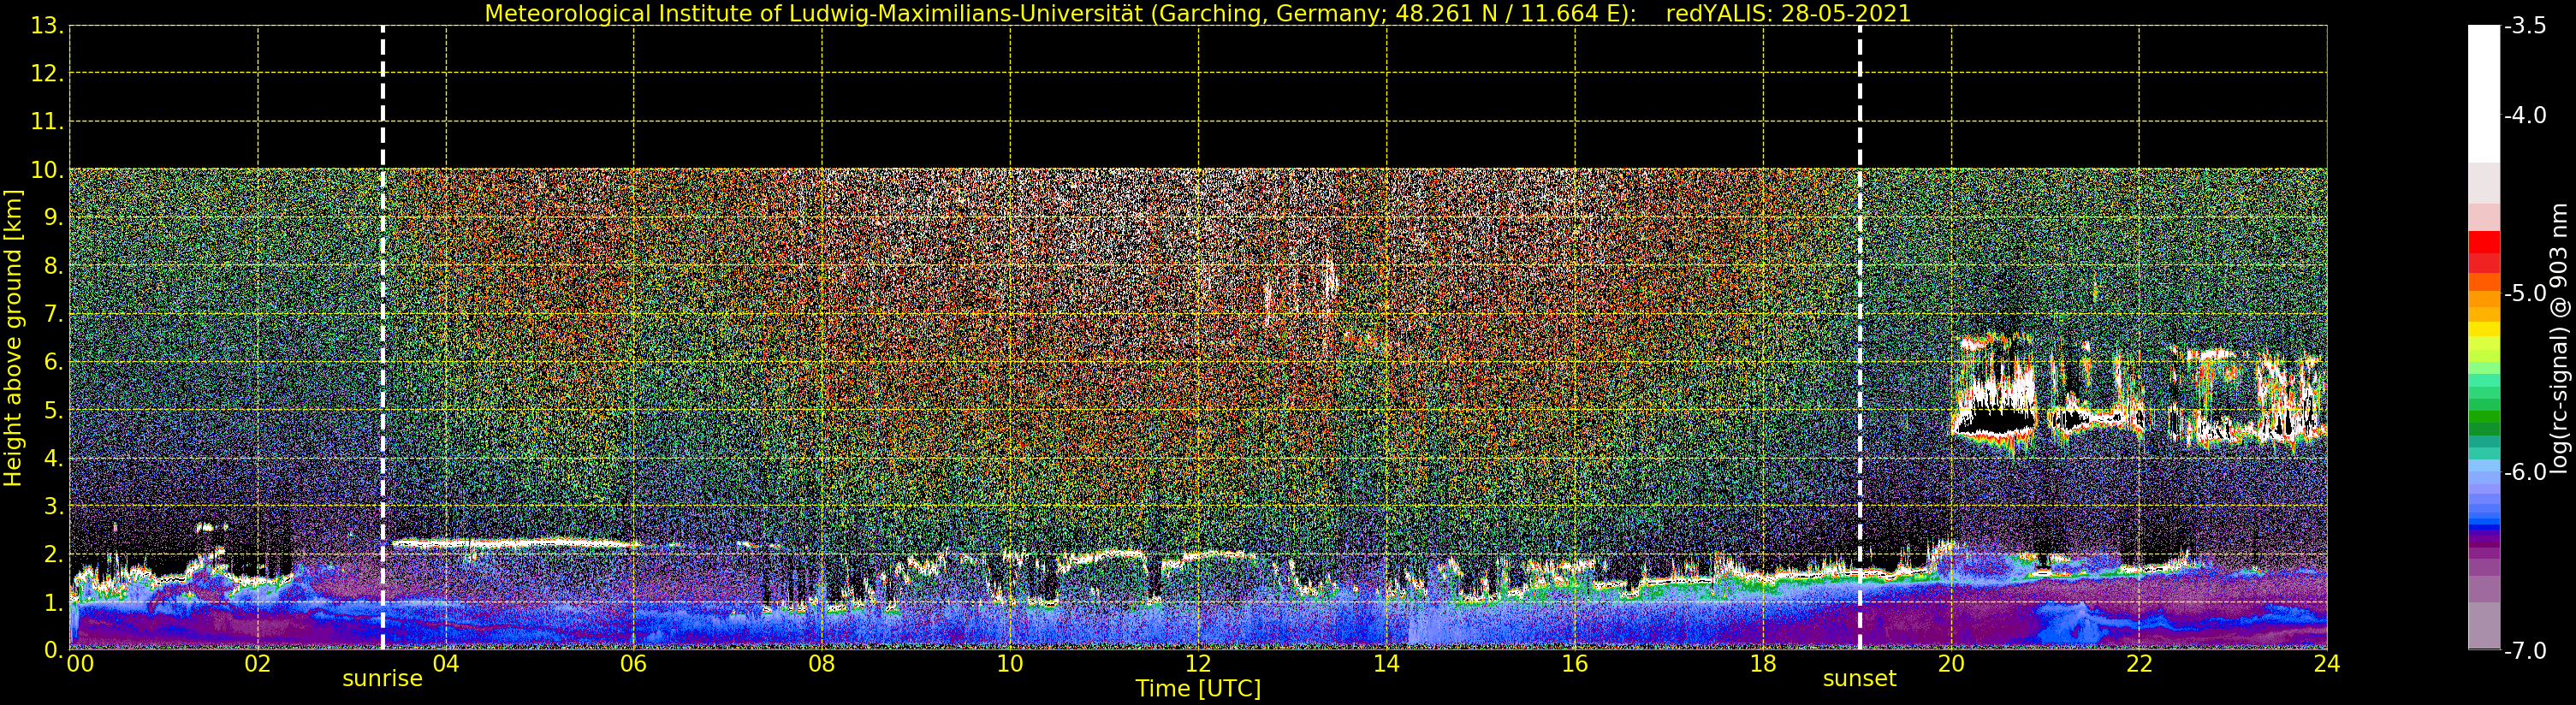2576x705 pixels.
Task: Click the '5.' height axis tick label
Action: point(53,410)
